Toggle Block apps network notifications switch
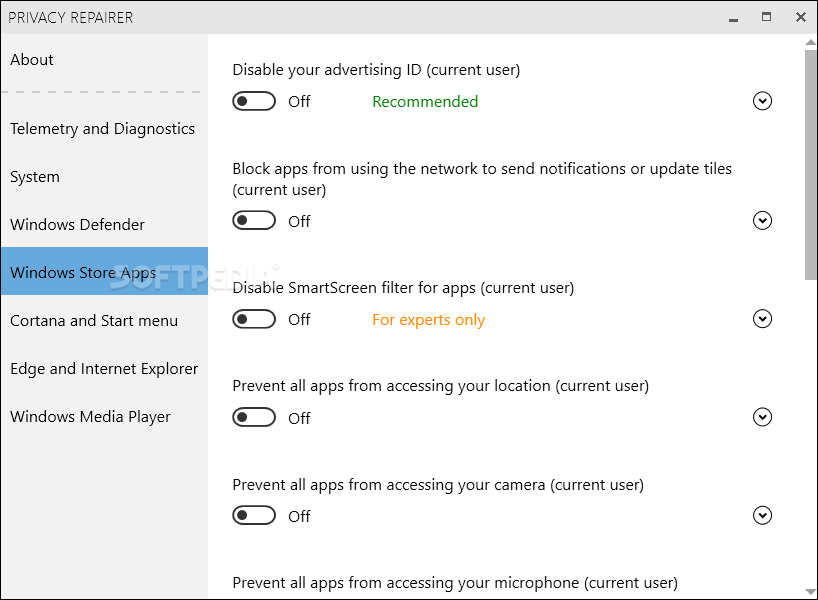 (x=254, y=221)
